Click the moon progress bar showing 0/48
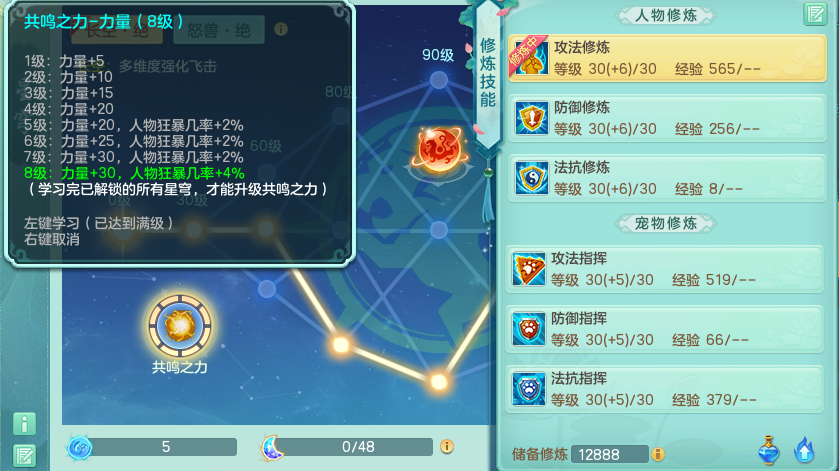This screenshot has height=471, width=839. tap(348, 447)
